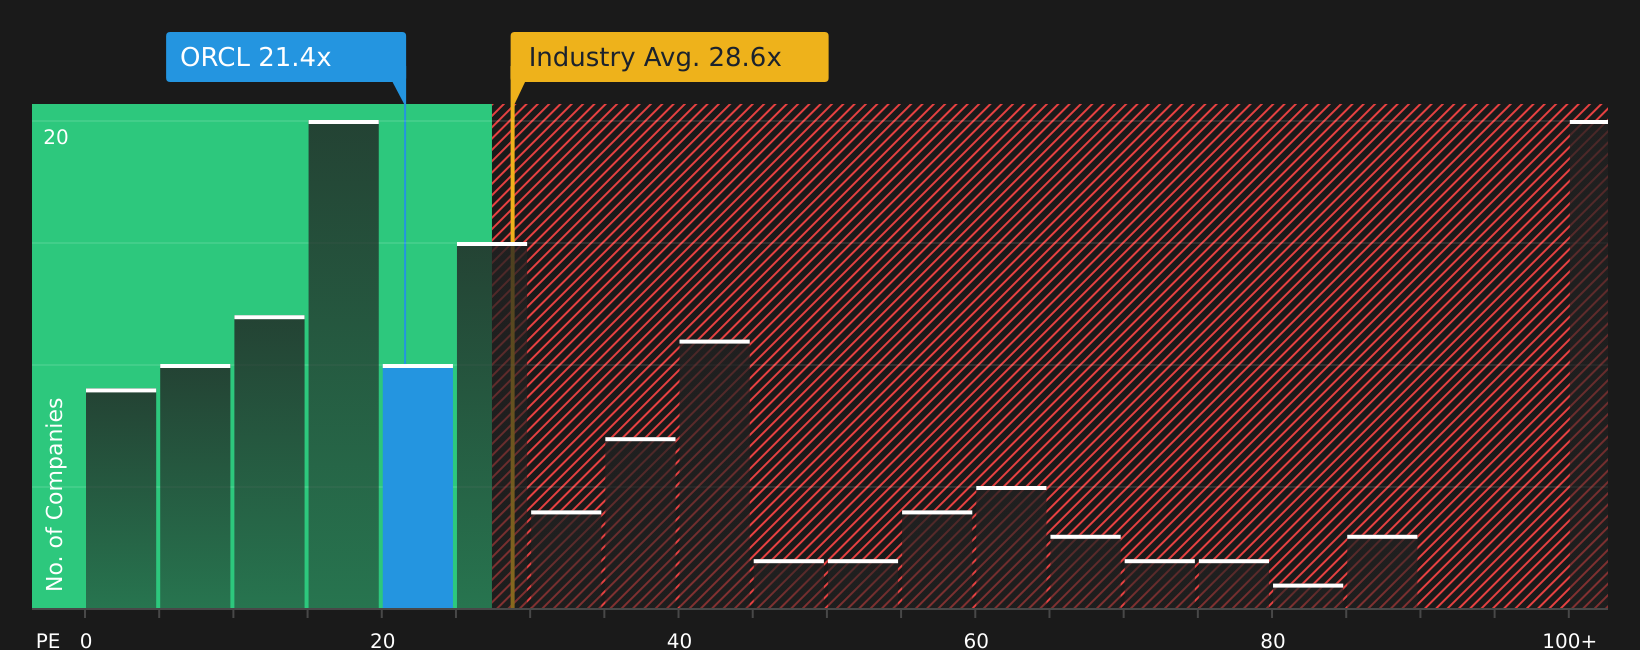Click the bar for PE 45-50
Screen dimensions: 1640x650
pos(788,584)
